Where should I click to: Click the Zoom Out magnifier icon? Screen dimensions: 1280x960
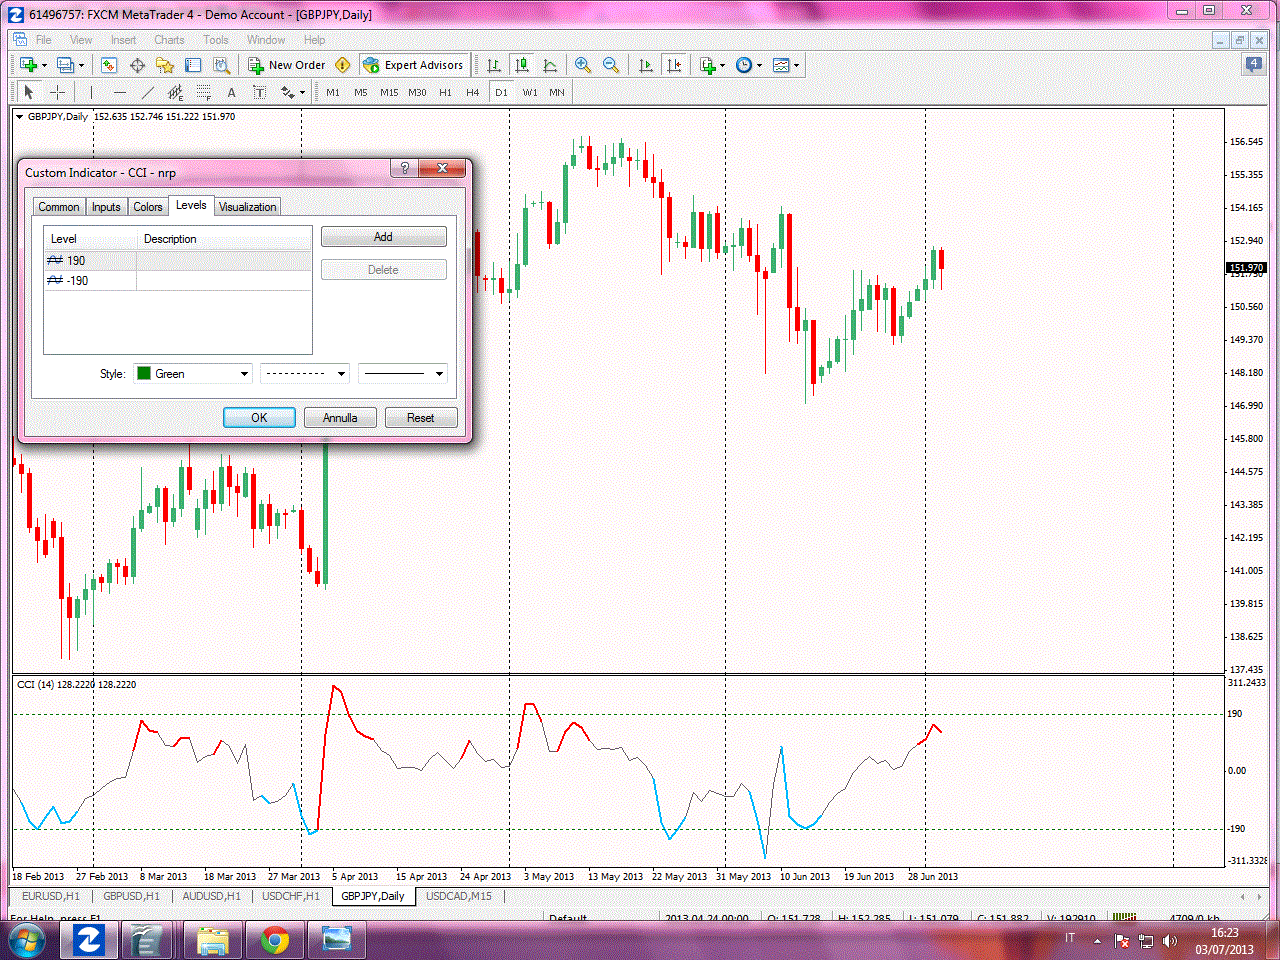pyautogui.click(x=611, y=65)
